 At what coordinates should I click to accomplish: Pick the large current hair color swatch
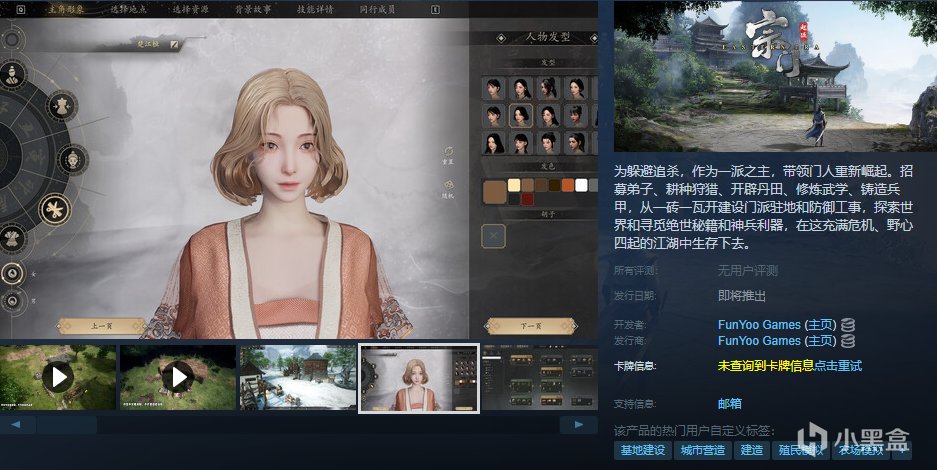point(494,192)
